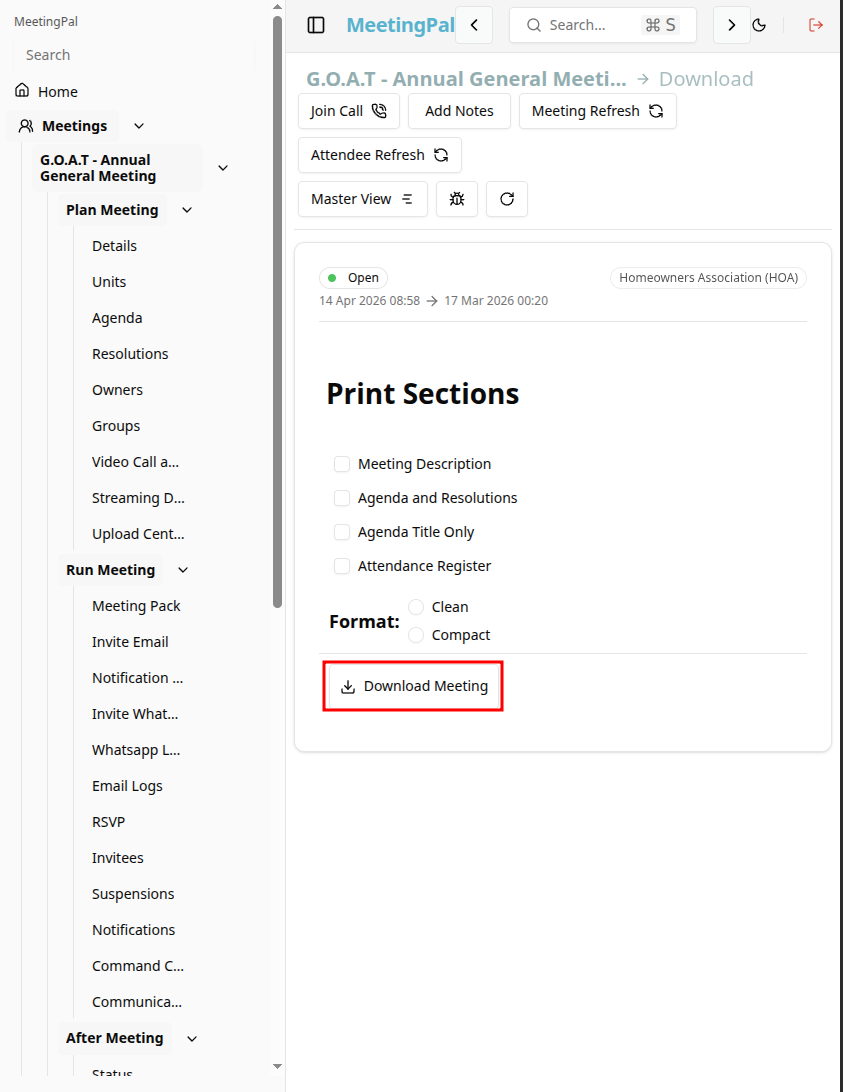Image resolution: width=843 pixels, height=1092 pixels.
Task: Open the bug report icon button
Action: tap(457, 199)
